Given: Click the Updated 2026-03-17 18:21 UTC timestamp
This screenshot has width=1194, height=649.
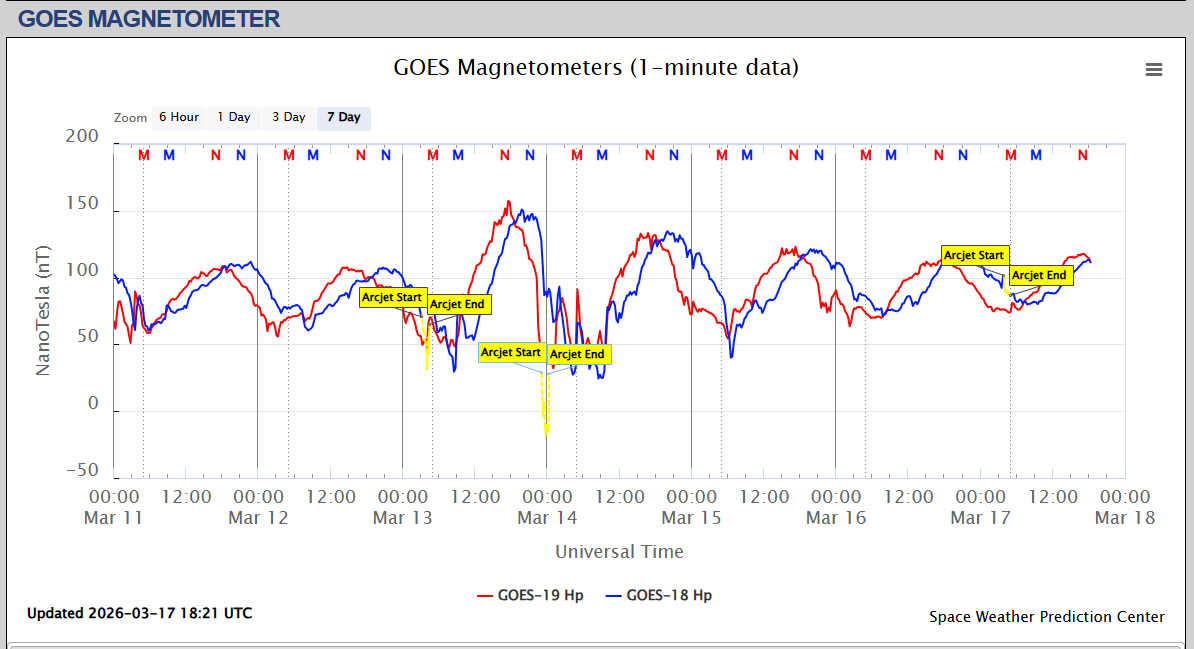Looking at the screenshot, I should 139,613.
